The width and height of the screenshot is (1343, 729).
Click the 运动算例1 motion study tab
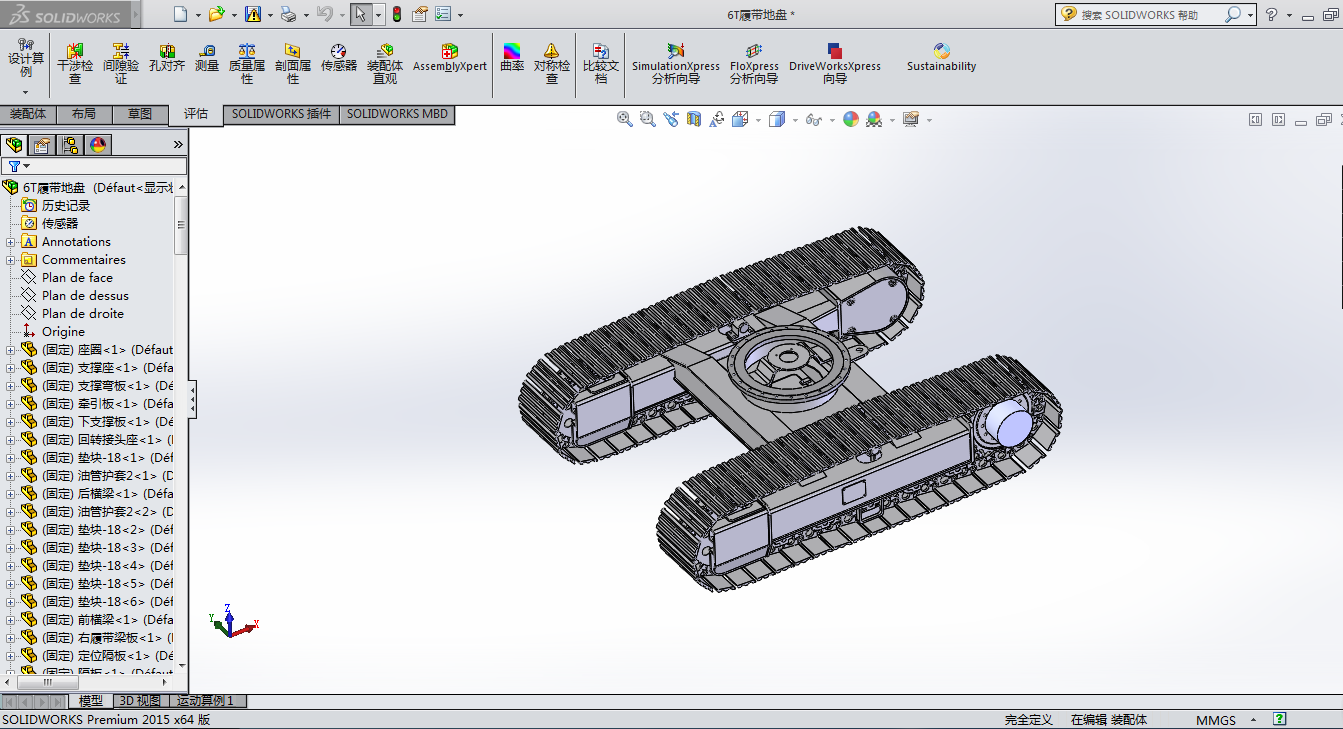point(205,701)
